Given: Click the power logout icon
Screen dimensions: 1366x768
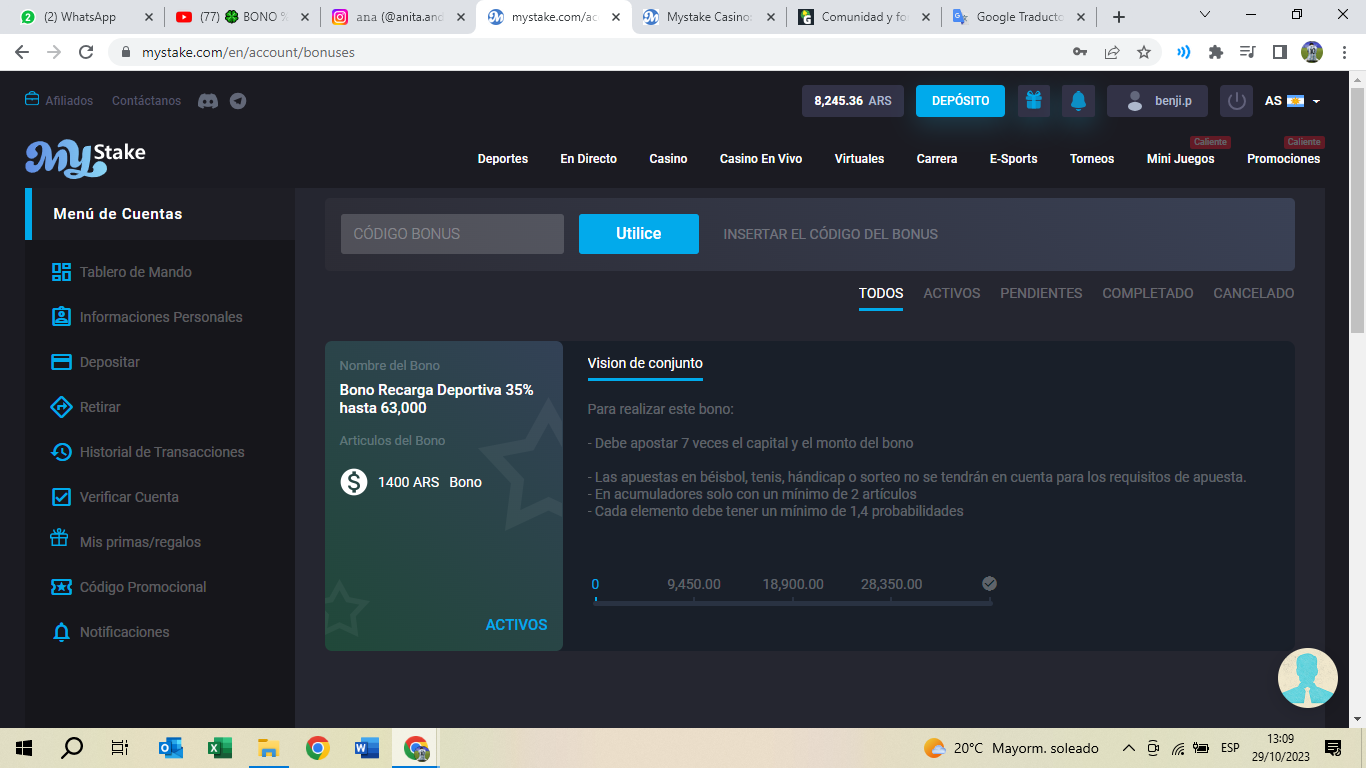Looking at the screenshot, I should (1237, 101).
